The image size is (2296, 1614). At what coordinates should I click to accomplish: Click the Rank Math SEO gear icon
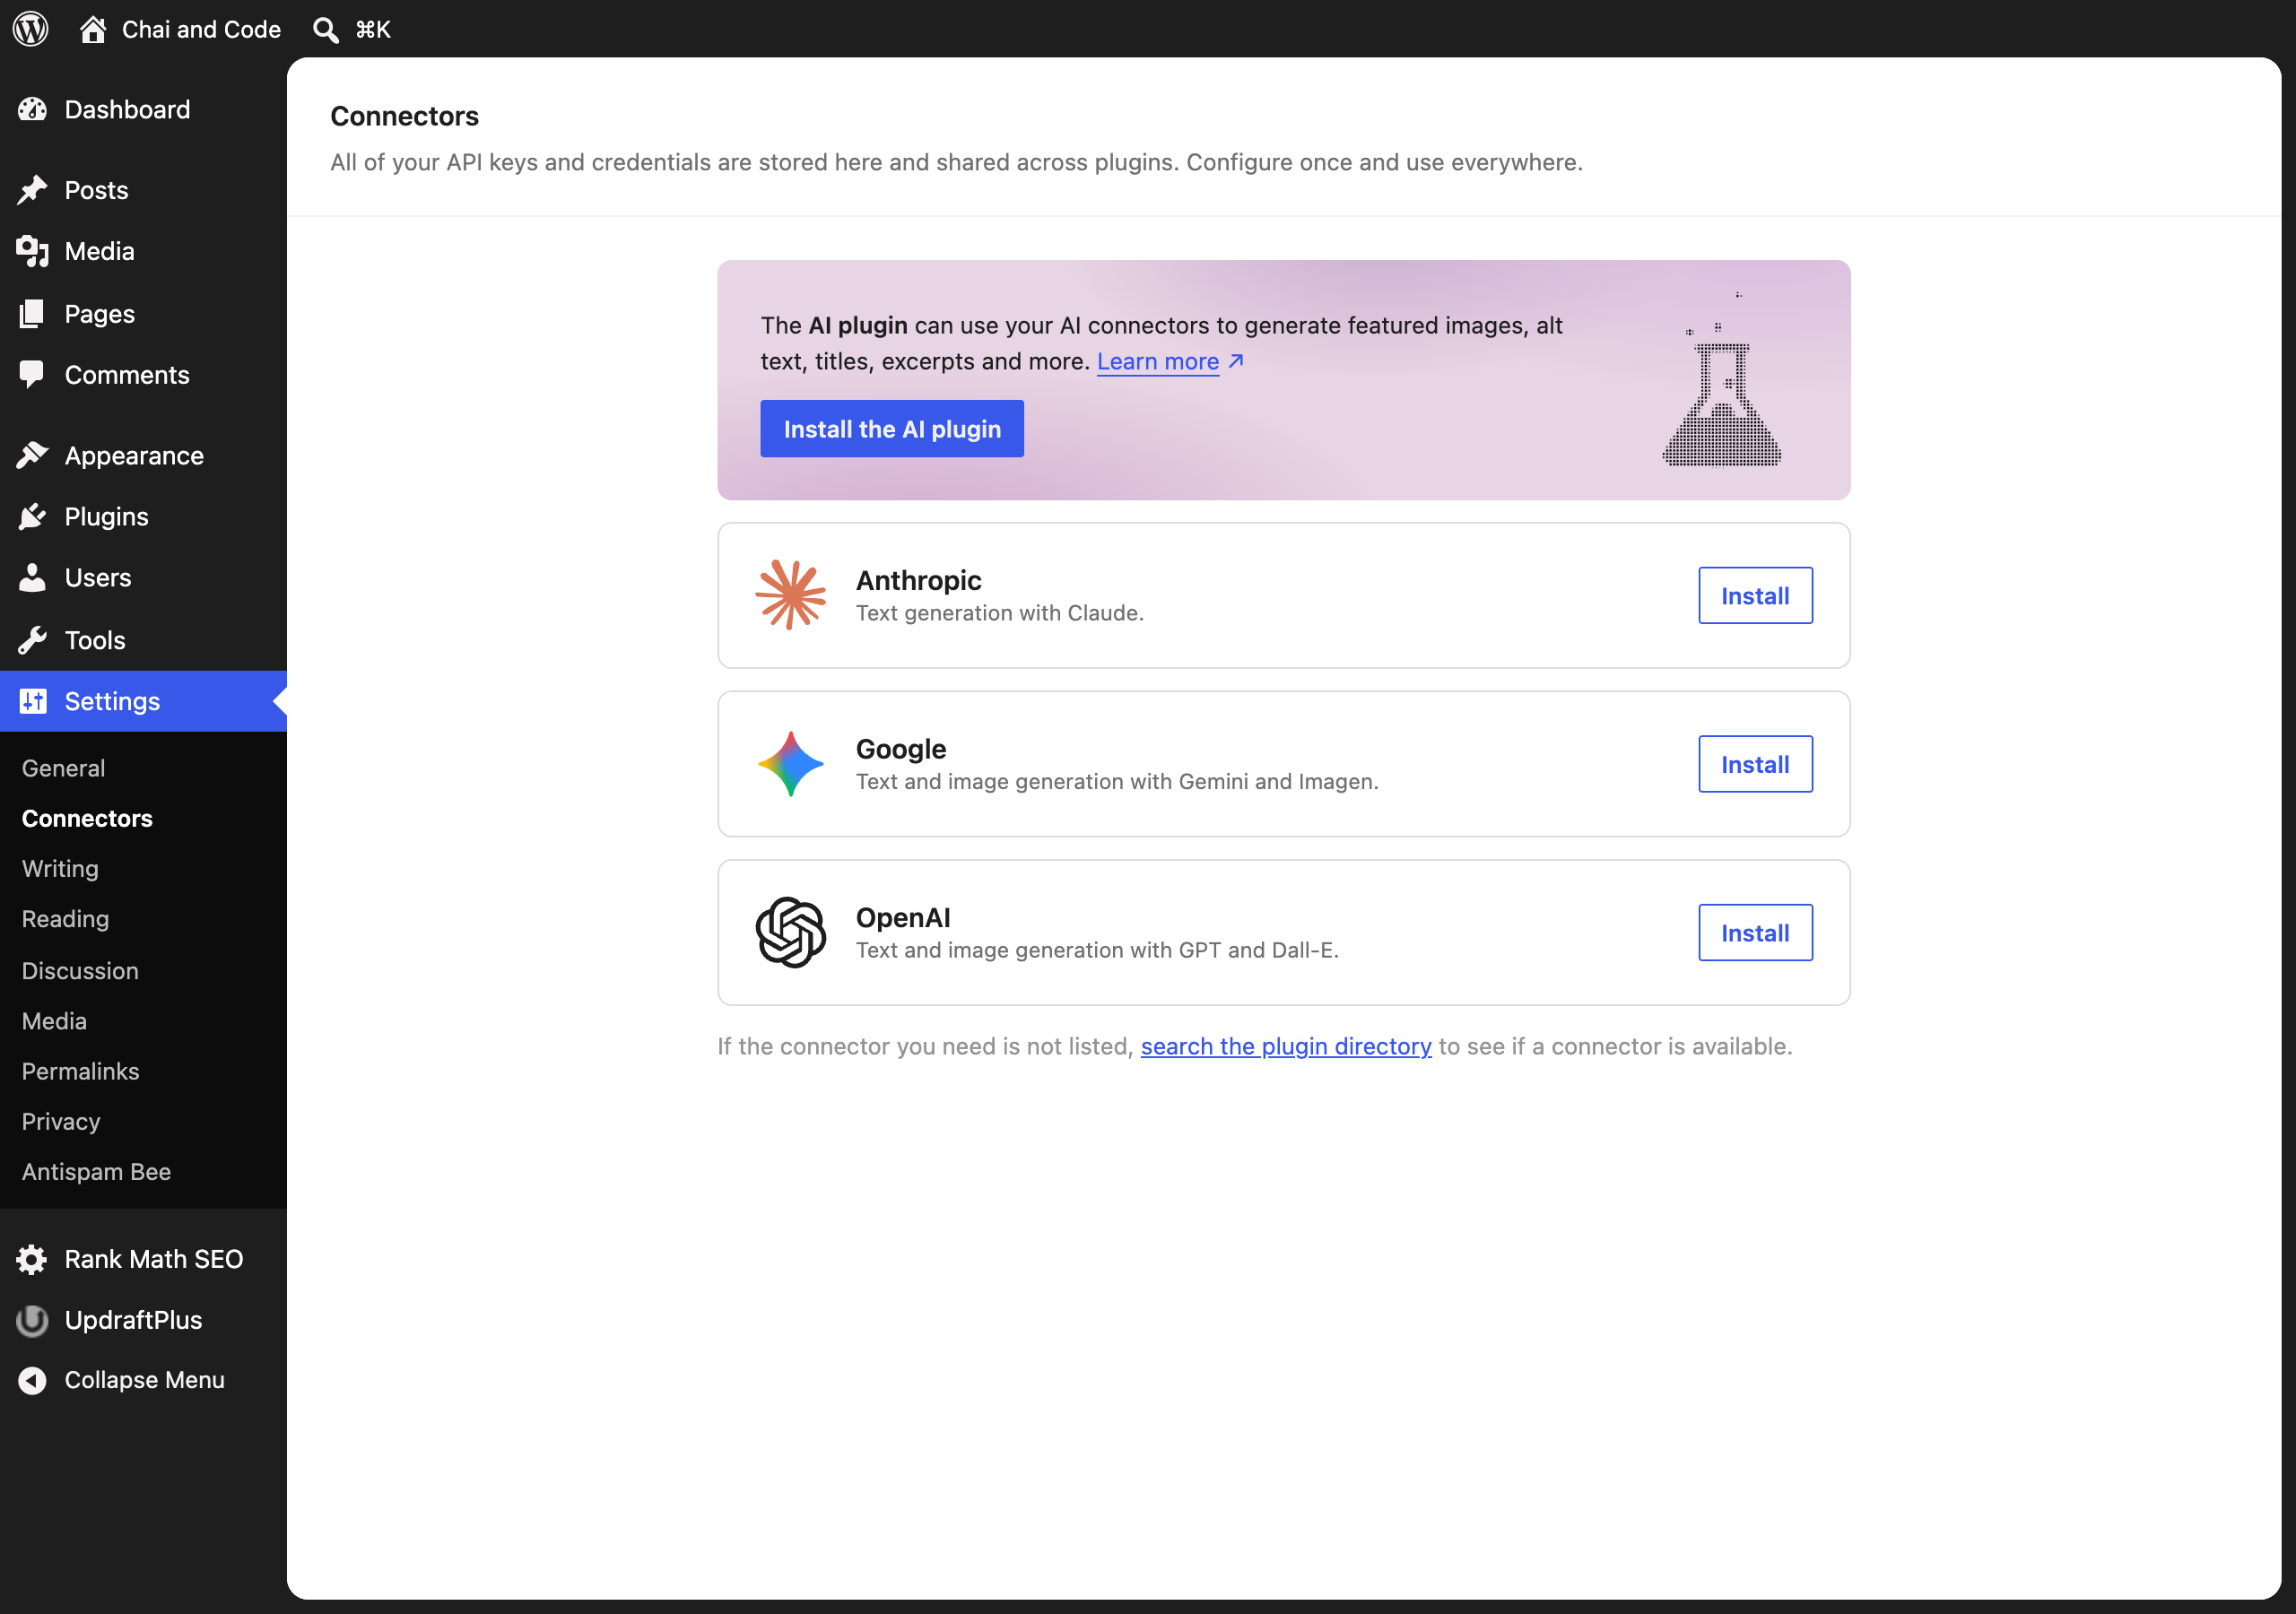tap(32, 1260)
